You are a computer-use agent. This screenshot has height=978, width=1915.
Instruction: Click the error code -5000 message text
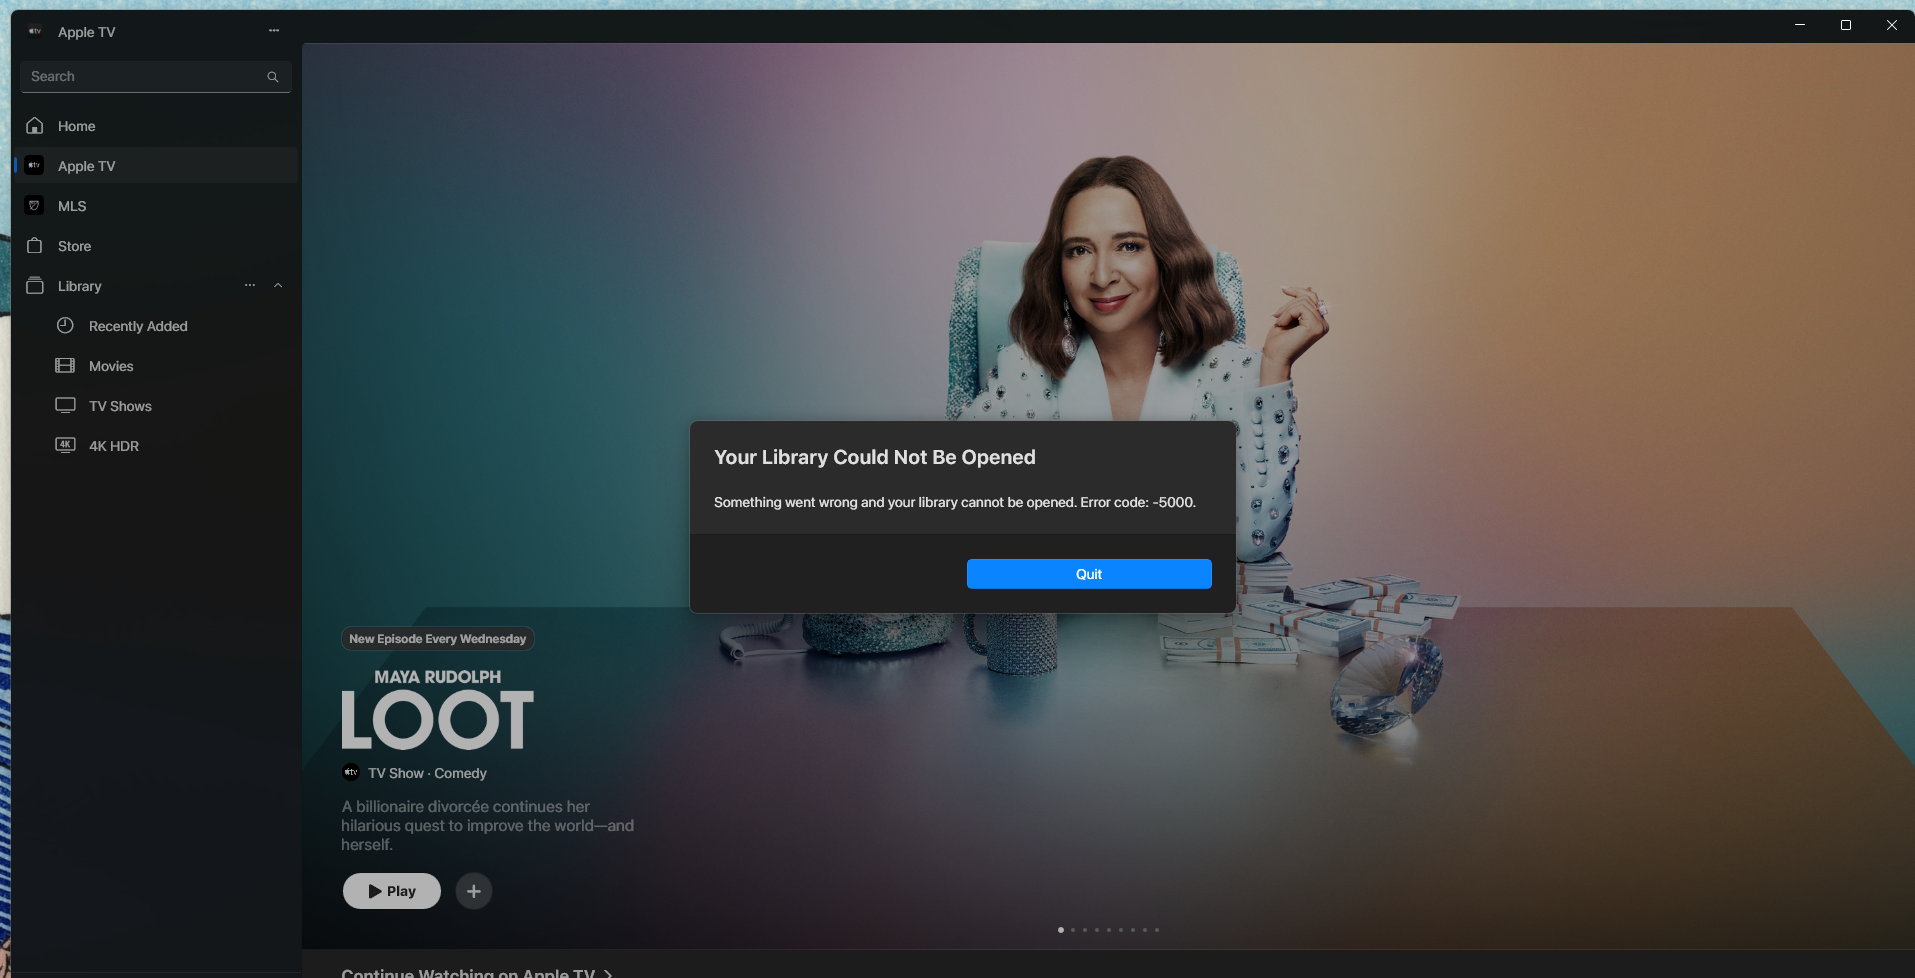(955, 502)
